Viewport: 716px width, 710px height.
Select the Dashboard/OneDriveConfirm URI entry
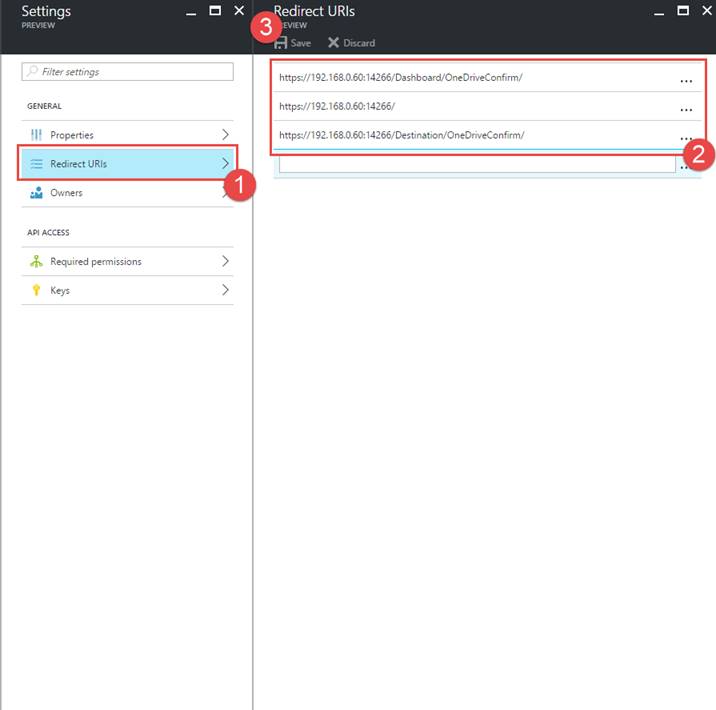pos(401,78)
